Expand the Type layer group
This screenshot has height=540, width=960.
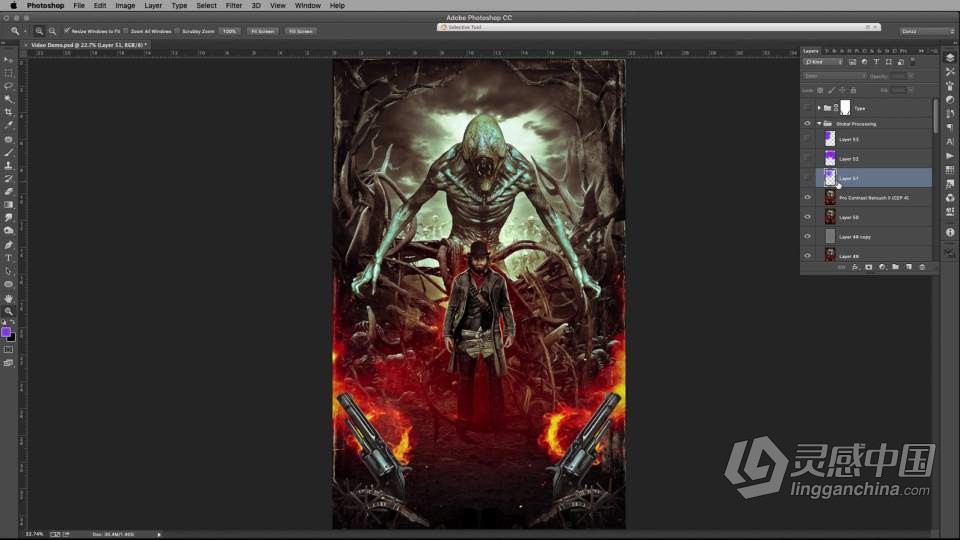tap(819, 108)
